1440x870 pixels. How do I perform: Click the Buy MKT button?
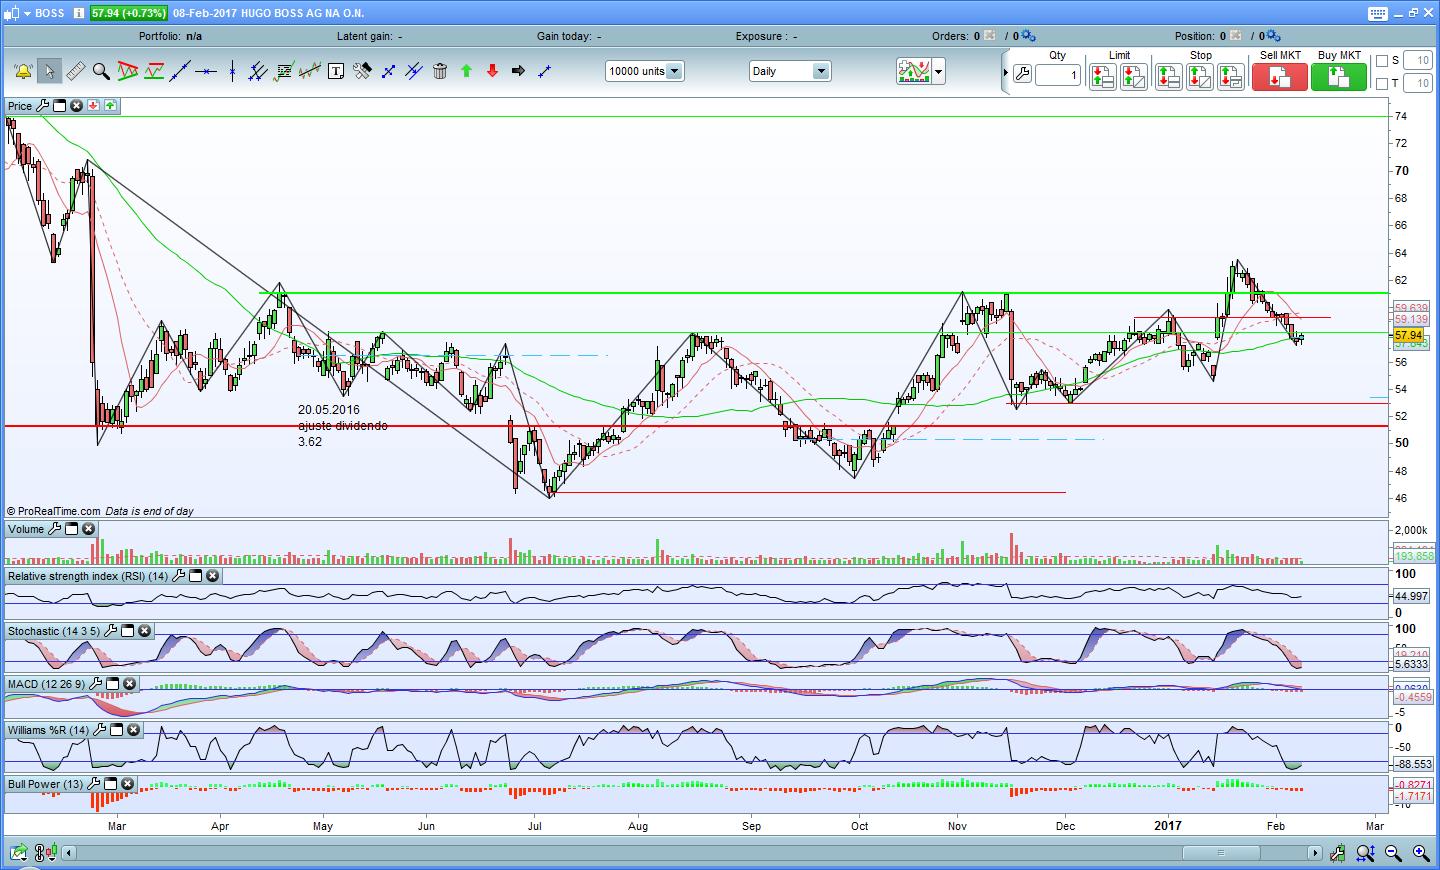[x=1339, y=77]
